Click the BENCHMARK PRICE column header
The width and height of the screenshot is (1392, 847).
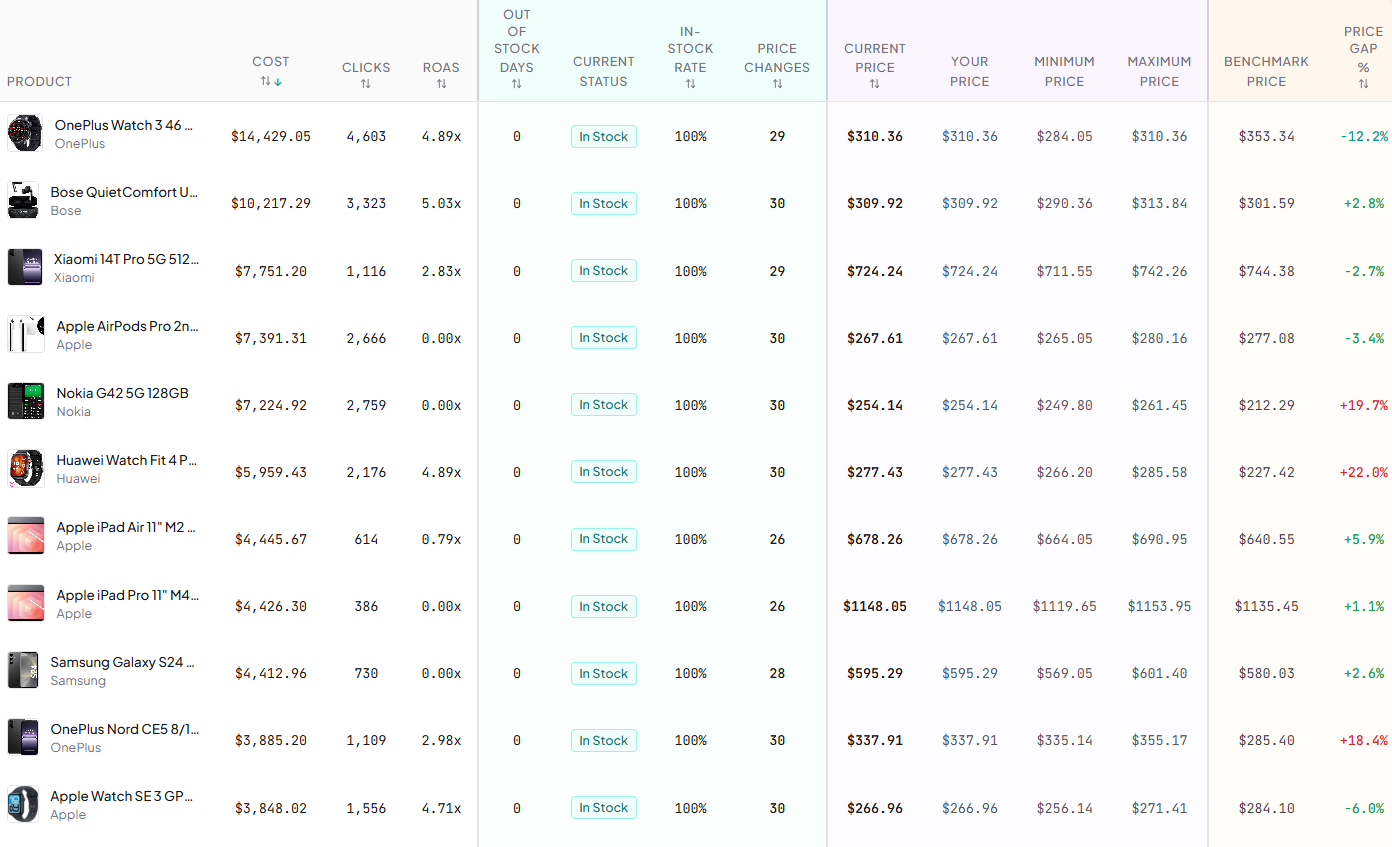[x=1266, y=68]
